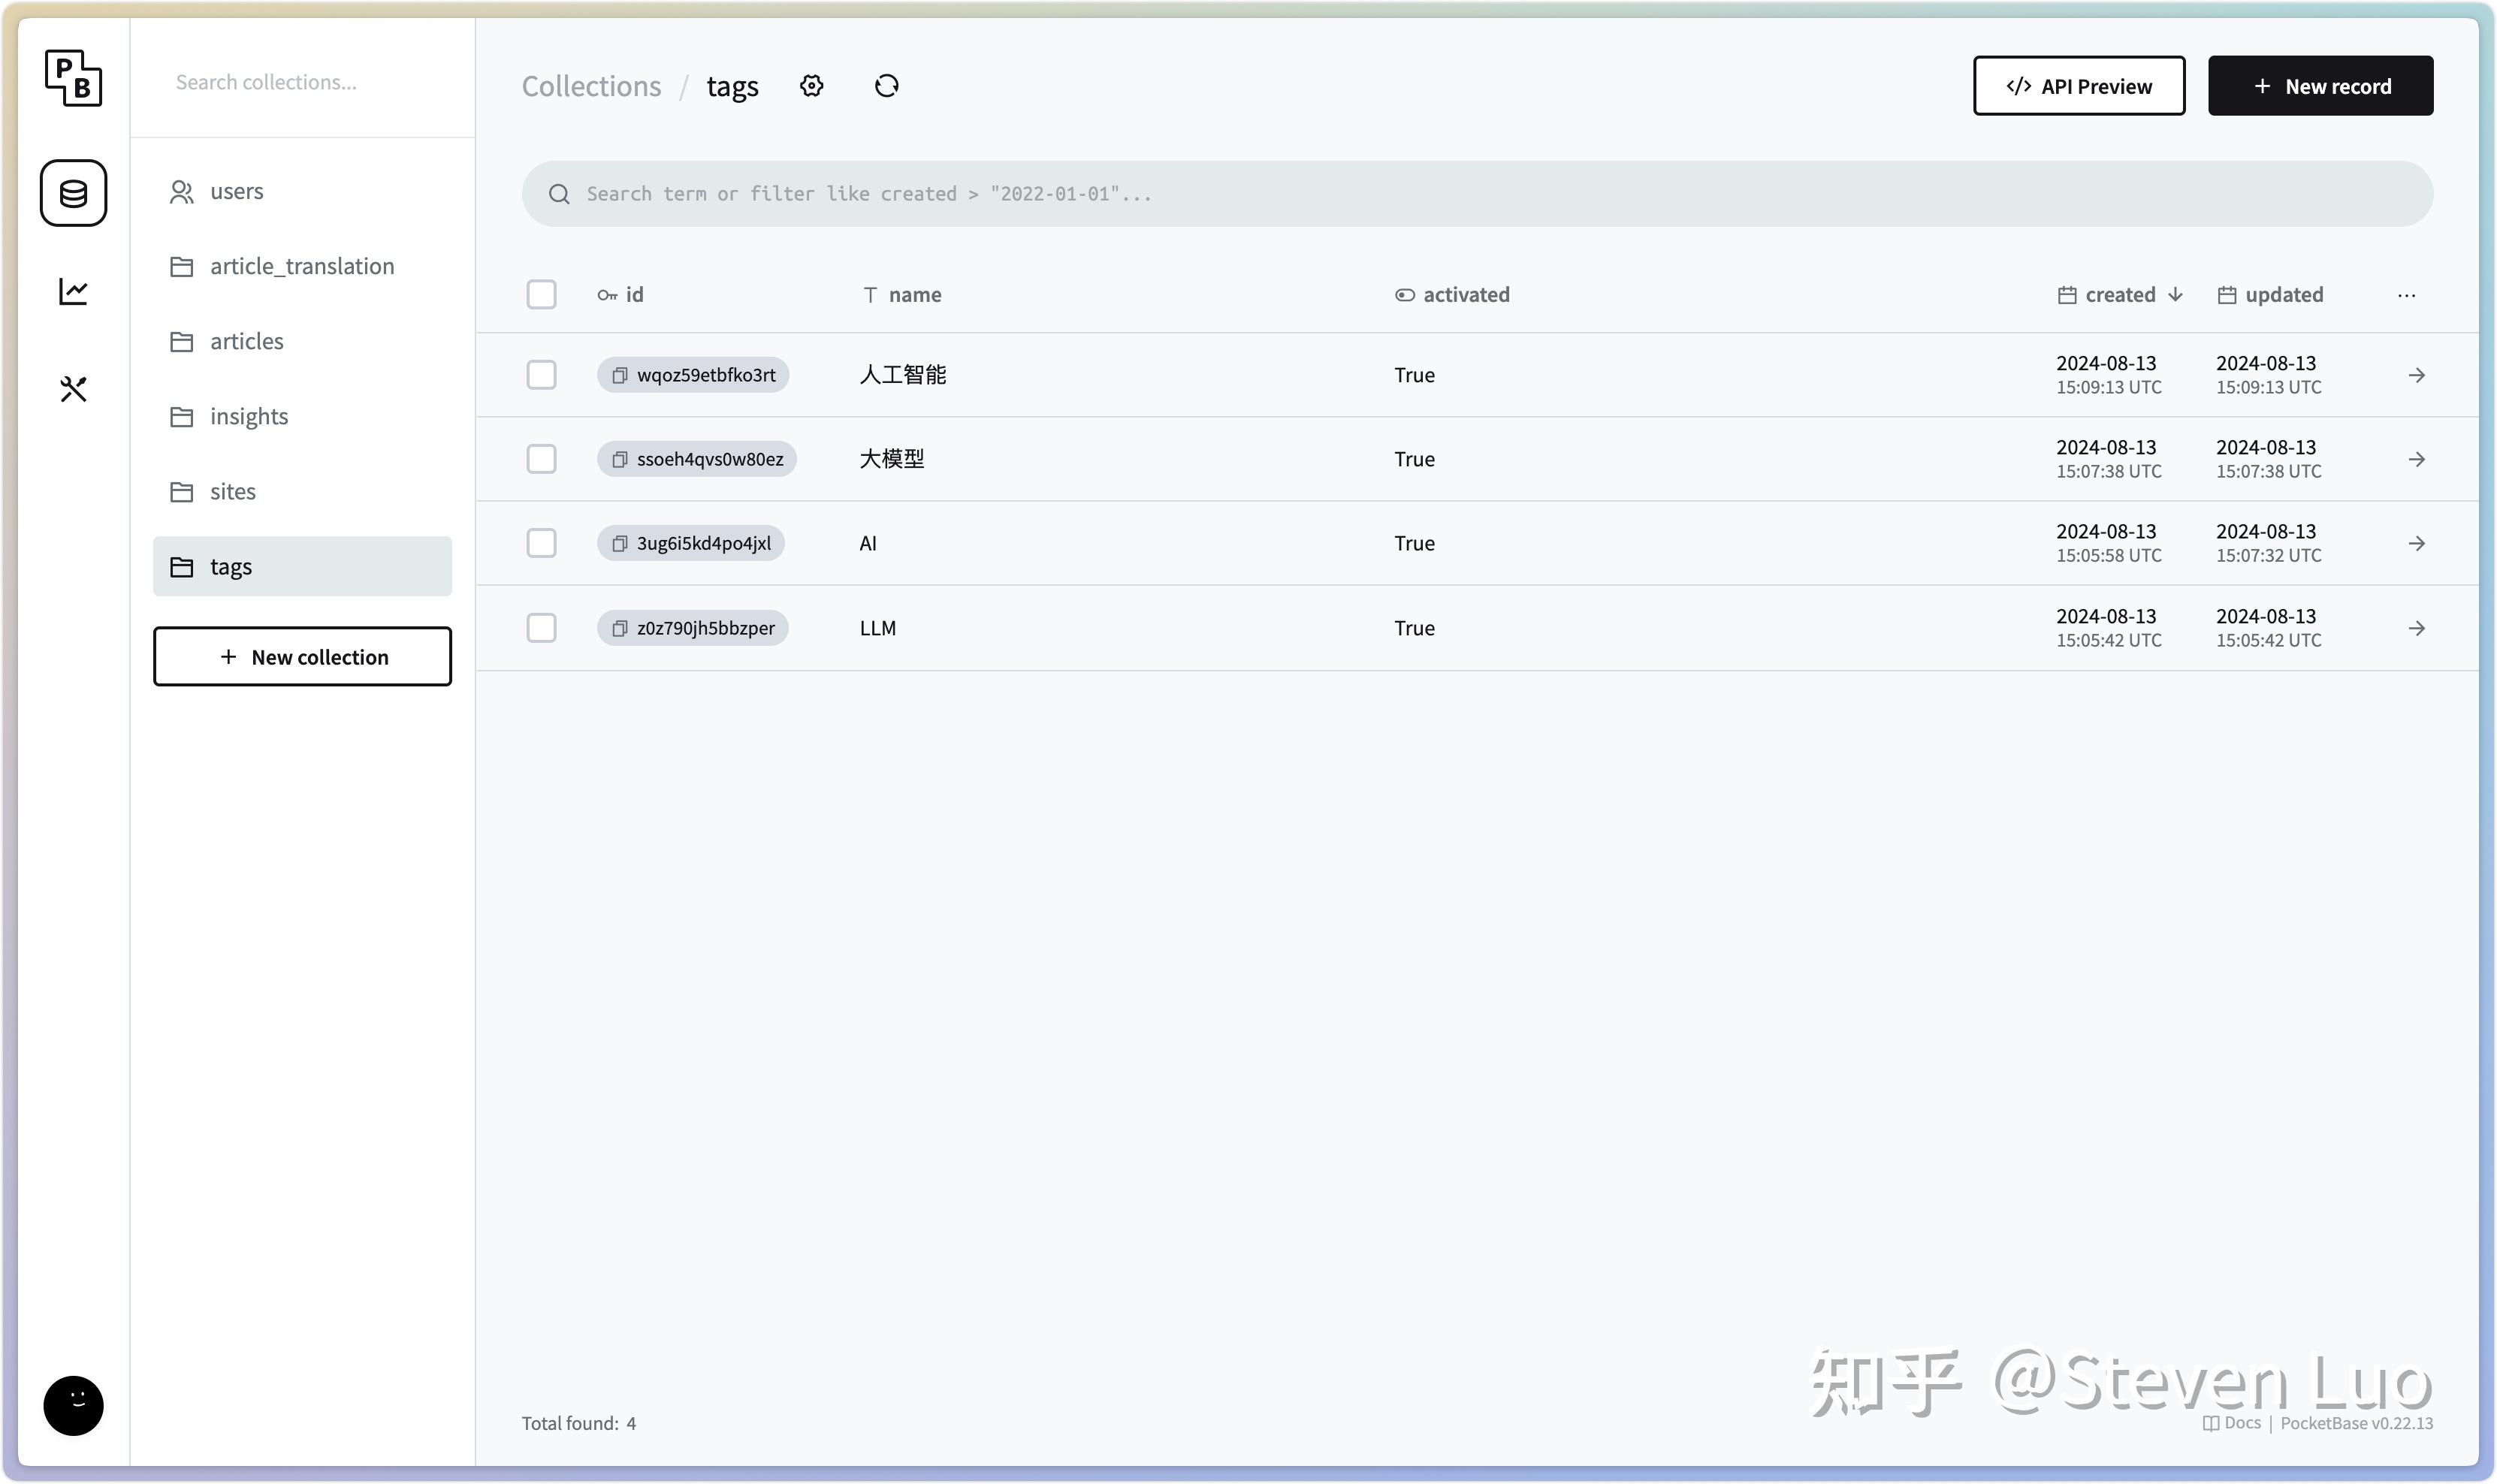Select the Logs chart icon in sidebar
The height and width of the screenshot is (1484, 2497).
pyautogui.click(x=73, y=290)
